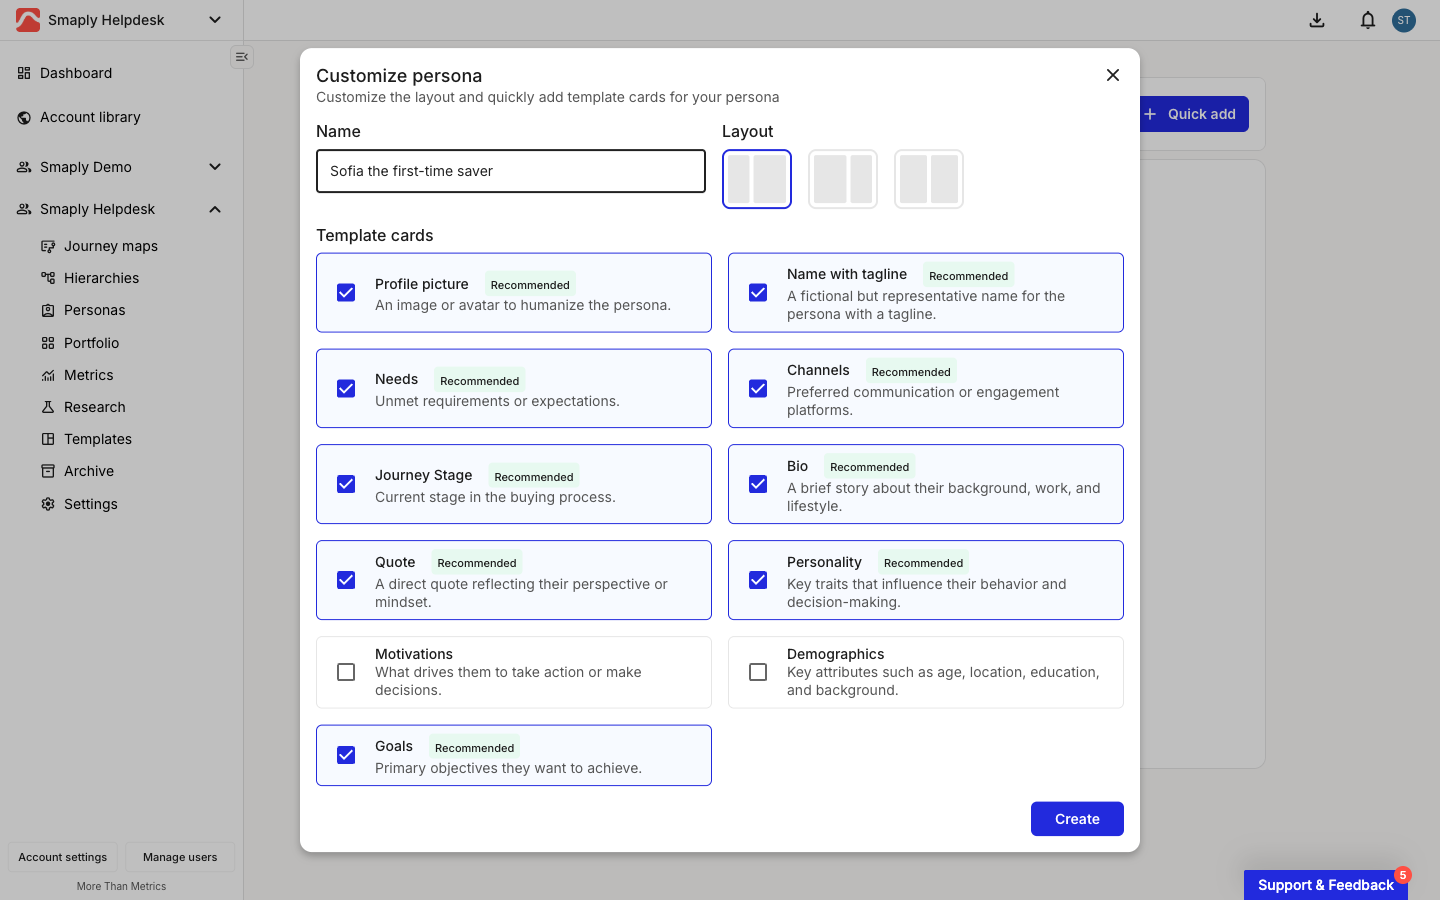Click the persona Name input field

tap(511, 171)
